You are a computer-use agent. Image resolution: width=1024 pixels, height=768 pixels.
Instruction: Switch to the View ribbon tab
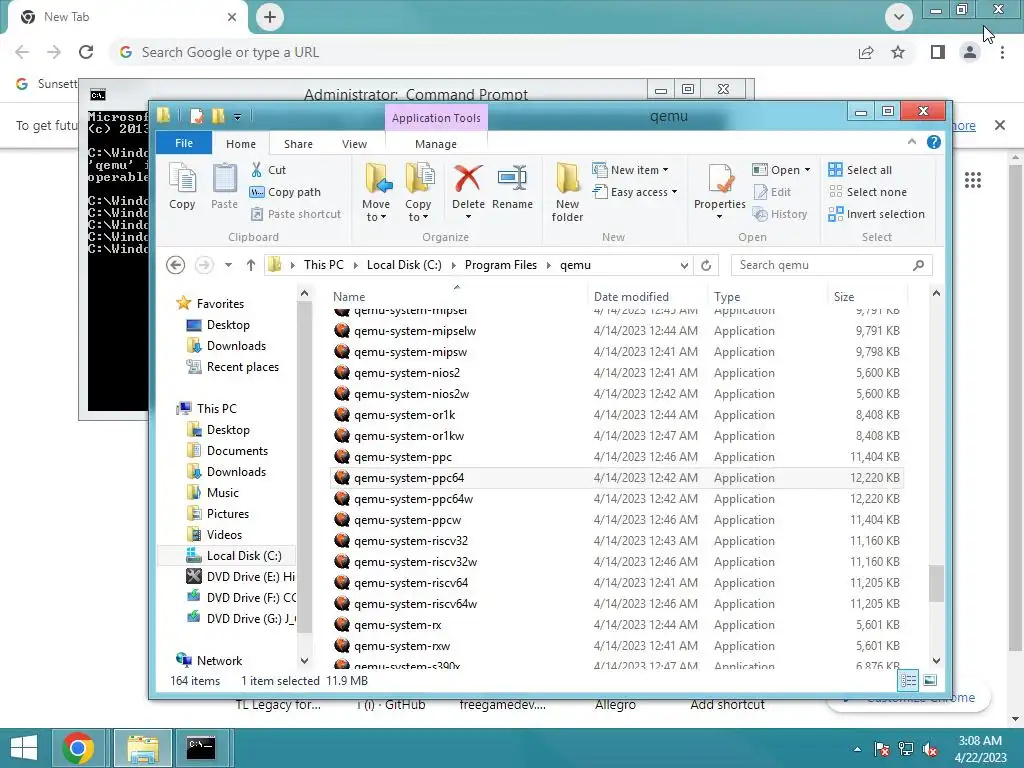(355, 144)
